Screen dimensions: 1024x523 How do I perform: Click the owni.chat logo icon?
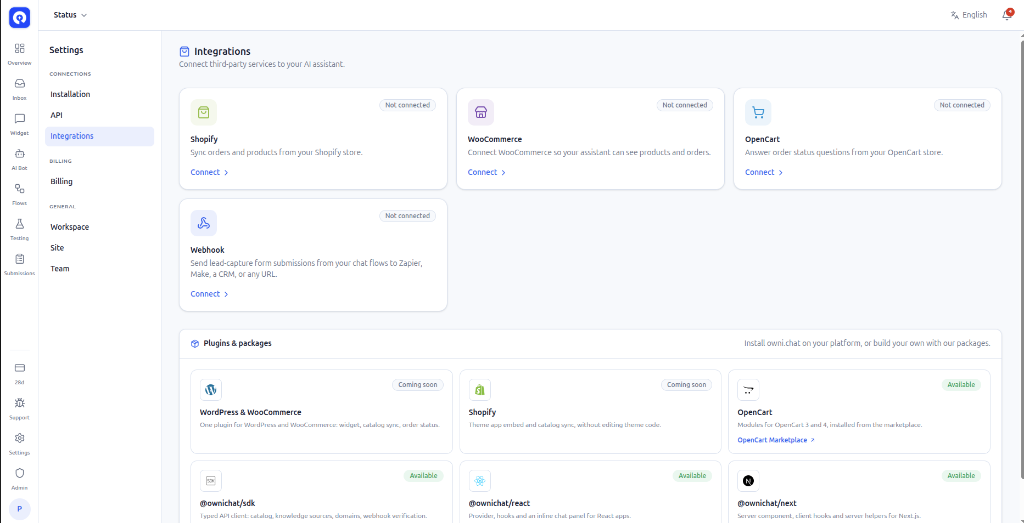pyautogui.click(x=20, y=18)
